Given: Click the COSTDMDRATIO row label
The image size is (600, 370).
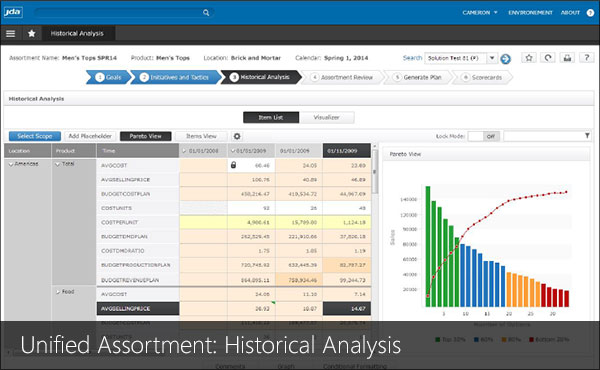Looking at the screenshot, I should (123, 251).
